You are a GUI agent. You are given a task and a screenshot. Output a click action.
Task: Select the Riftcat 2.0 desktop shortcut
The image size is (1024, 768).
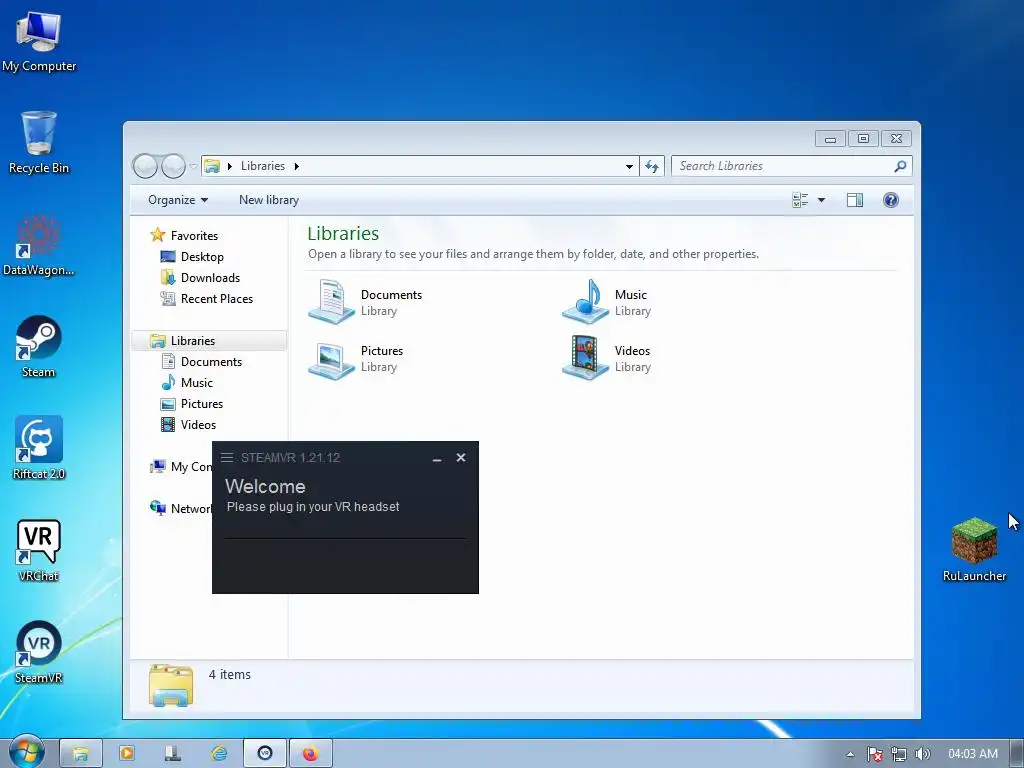click(39, 448)
